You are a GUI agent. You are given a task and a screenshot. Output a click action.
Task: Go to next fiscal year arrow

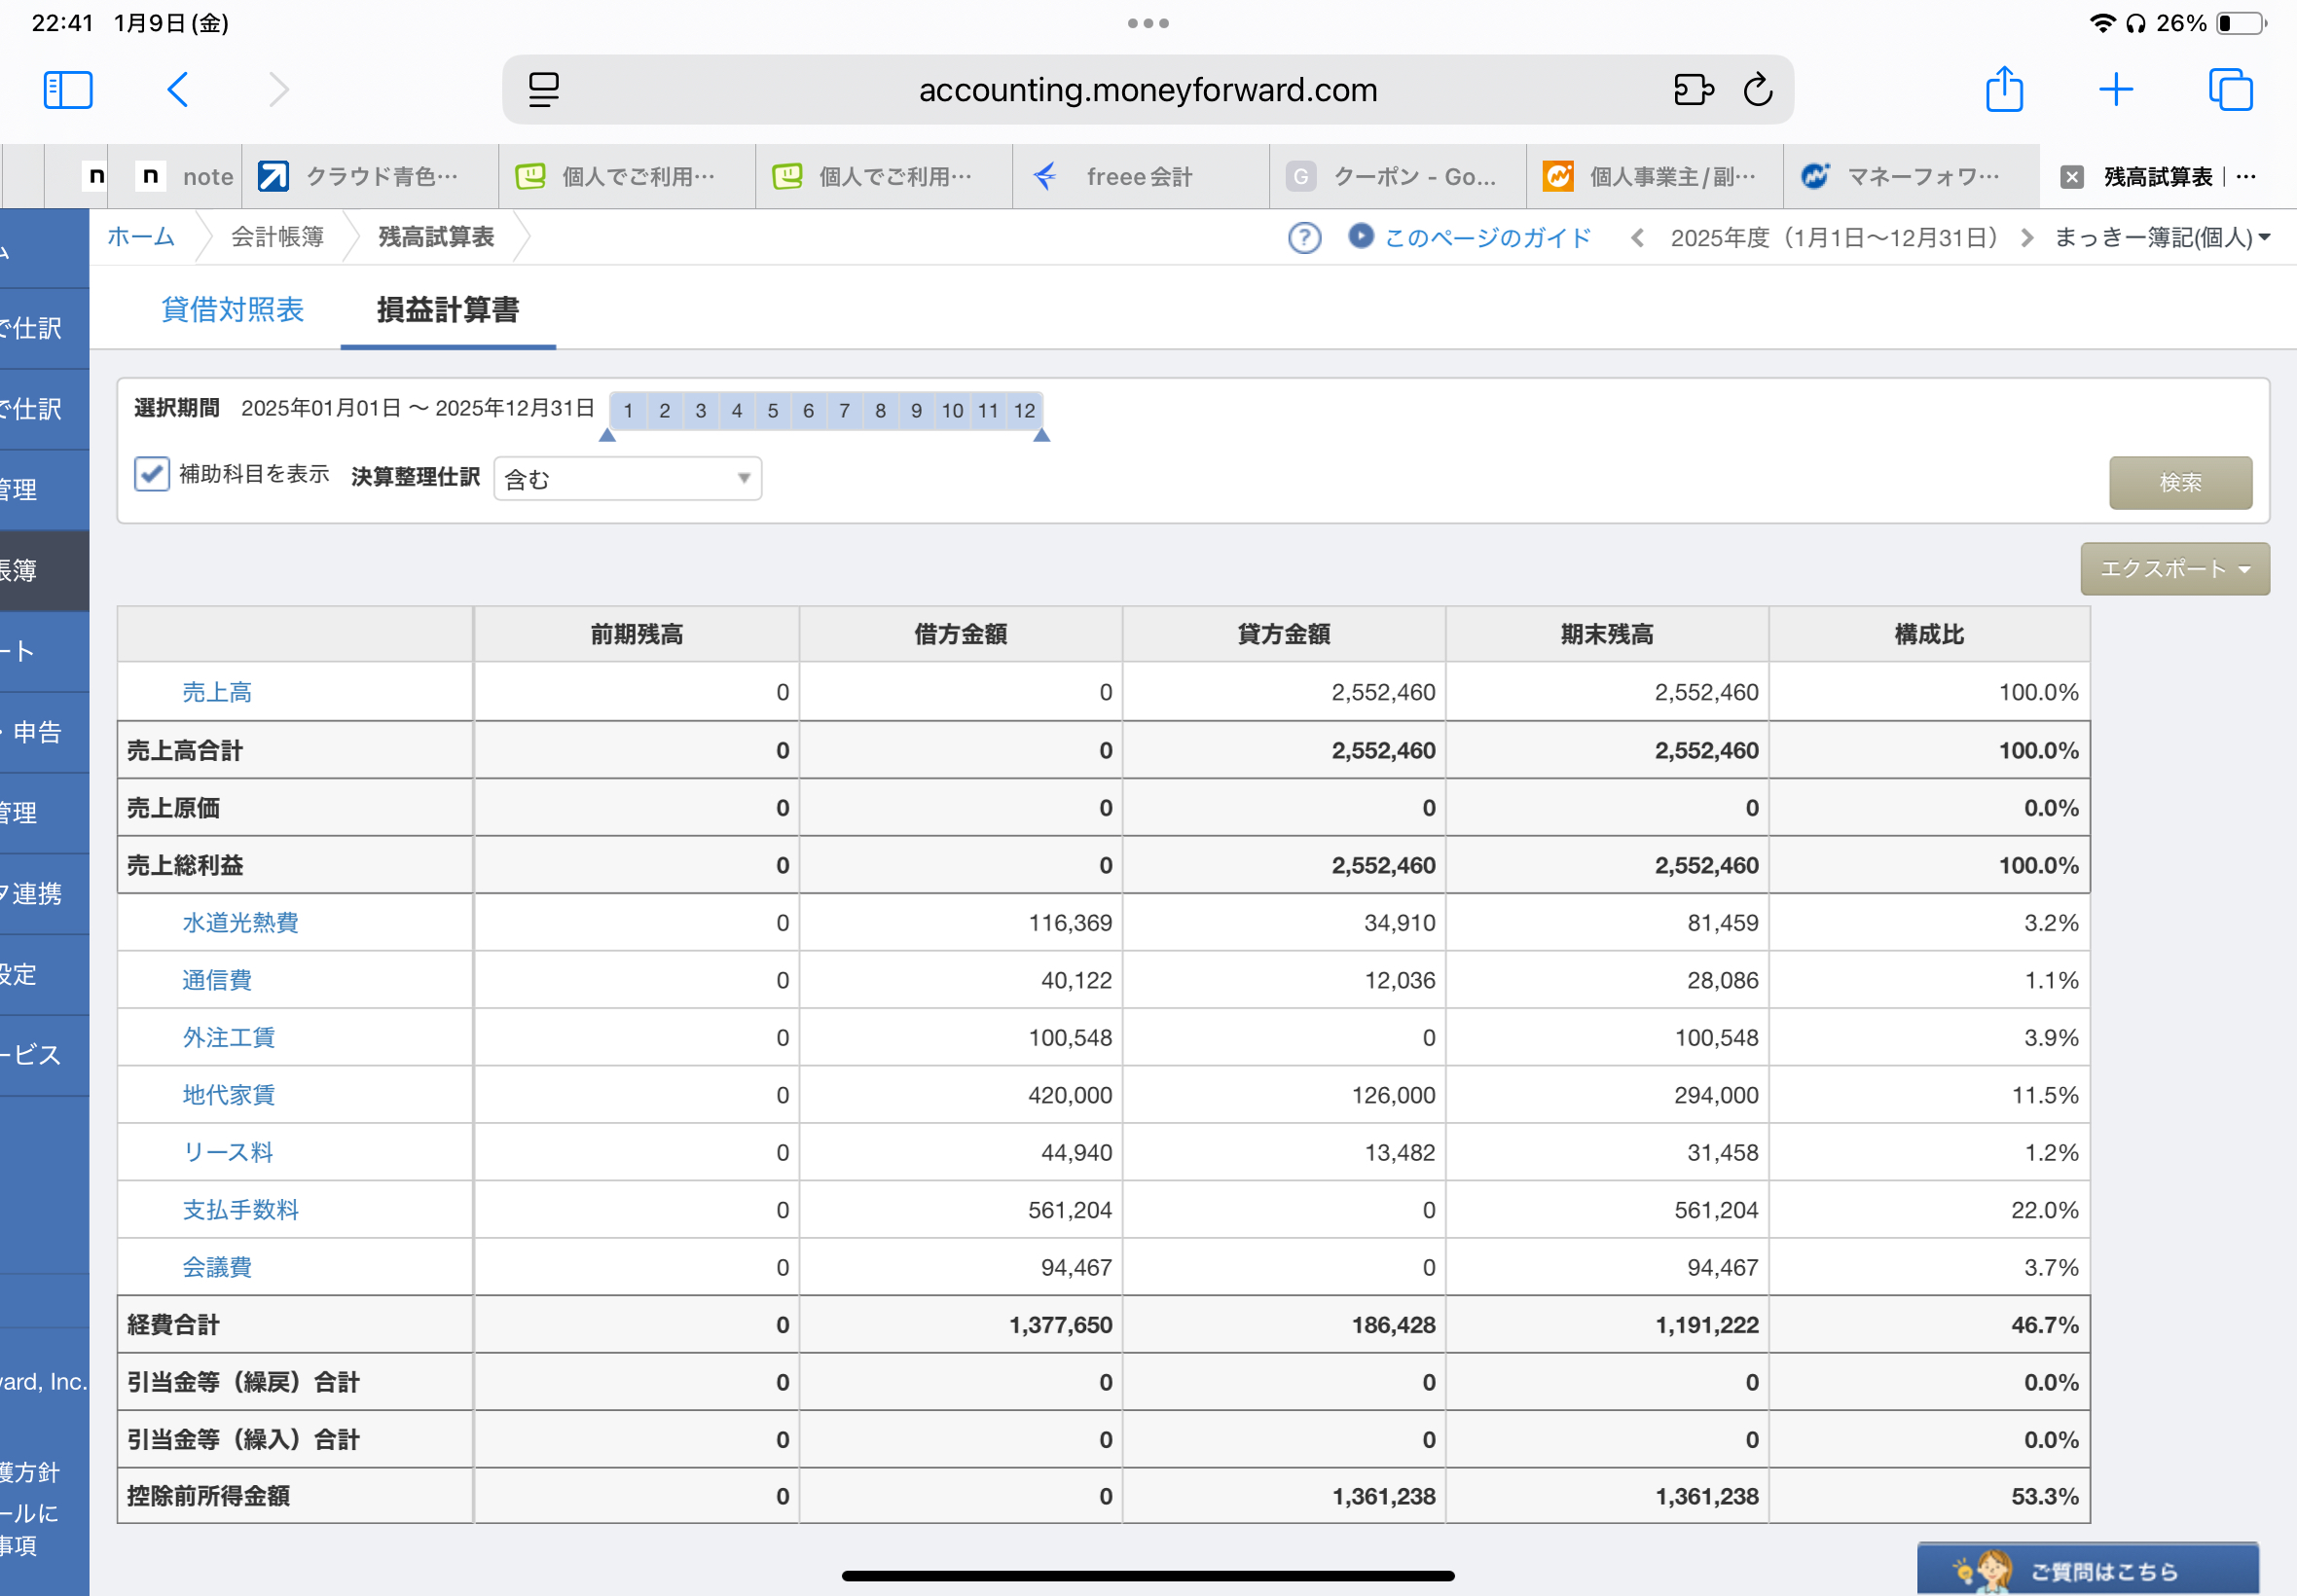pos(2026,238)
